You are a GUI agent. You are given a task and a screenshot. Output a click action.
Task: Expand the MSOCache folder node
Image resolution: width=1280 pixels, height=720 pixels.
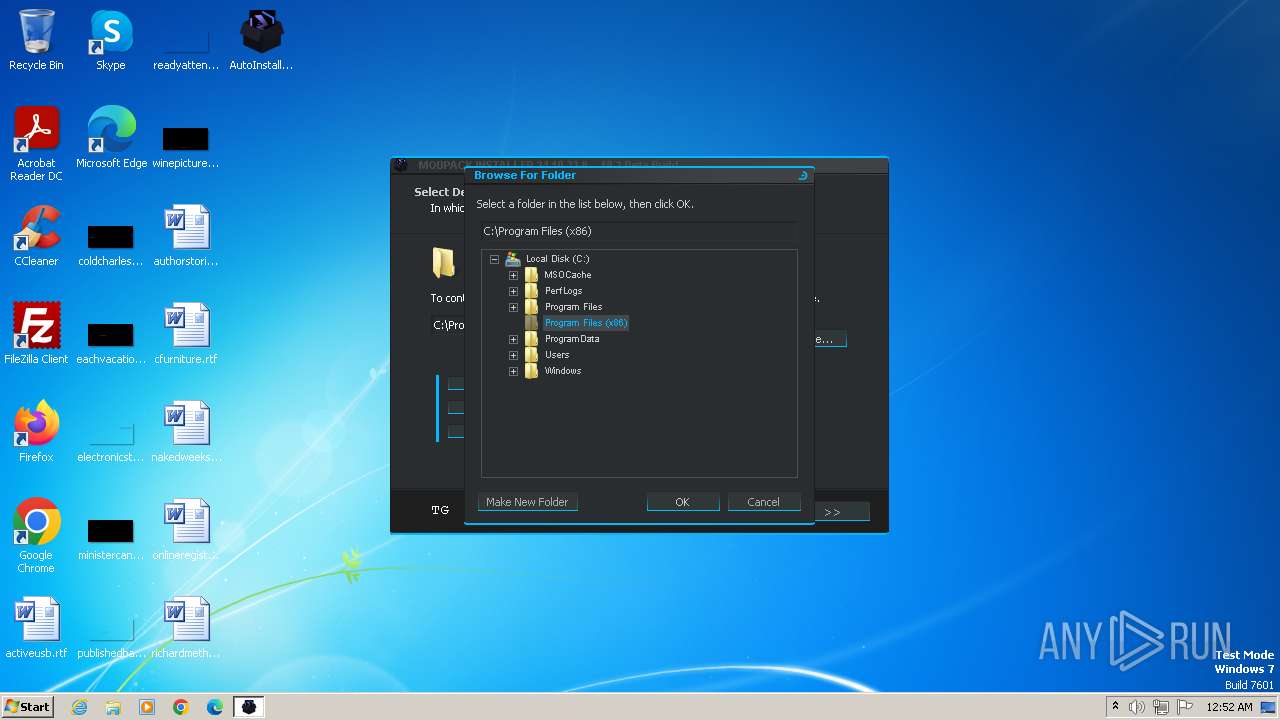[x=513, y=275]
